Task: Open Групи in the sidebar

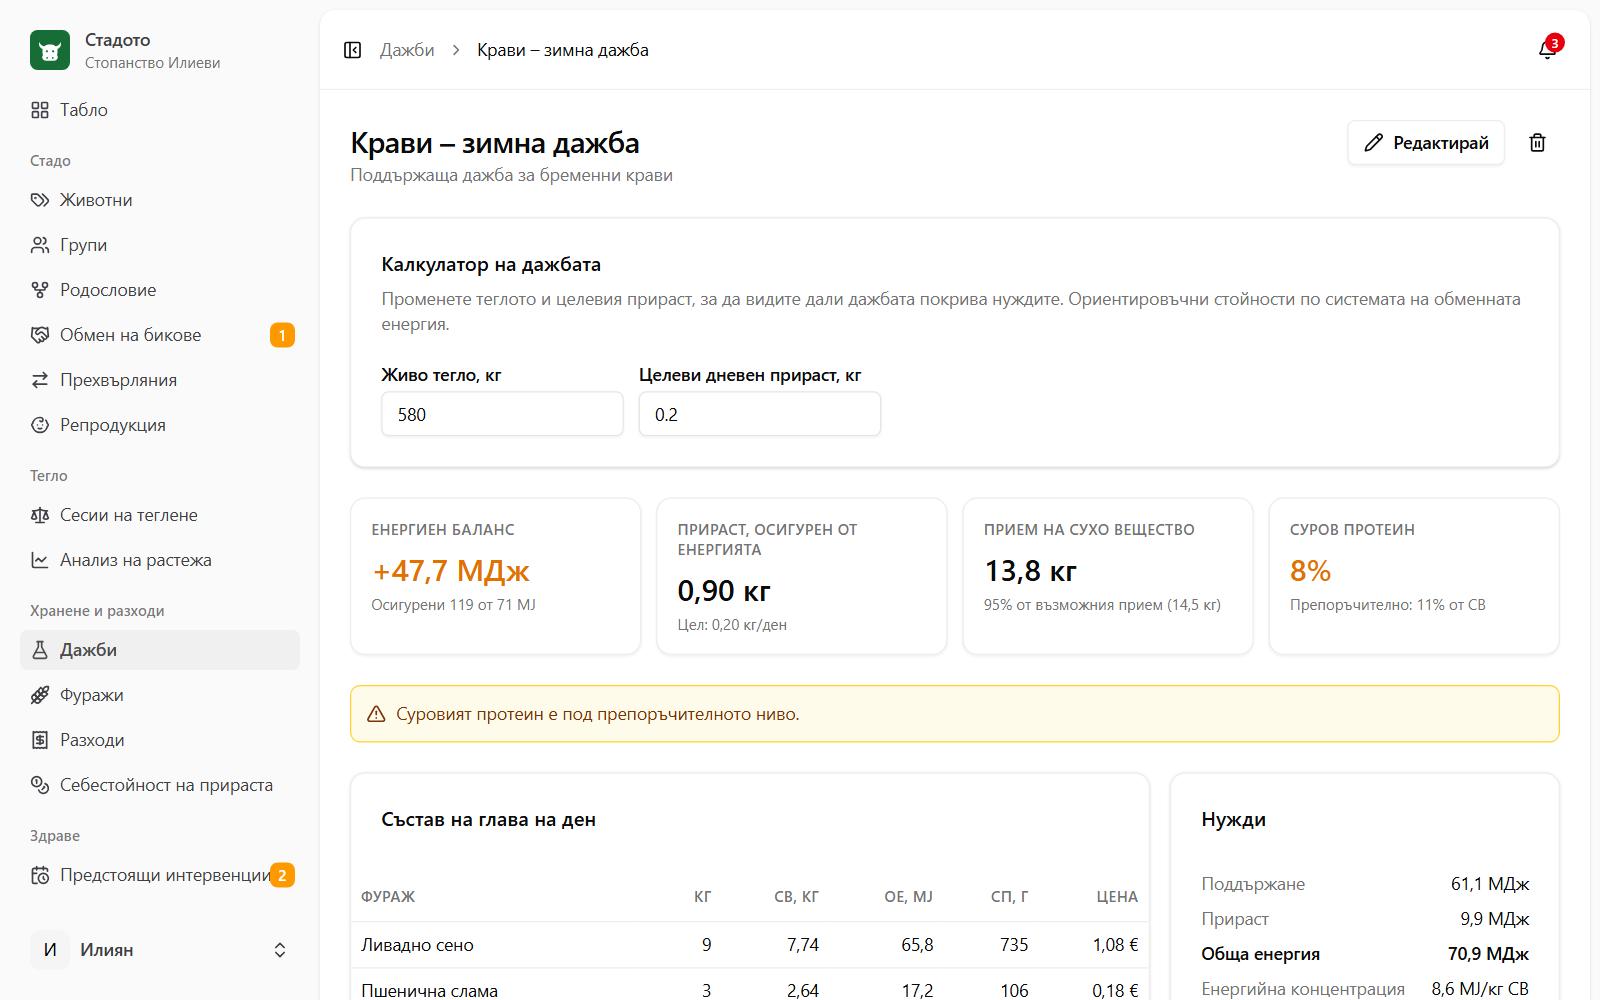Action: [x=160, y=245]
